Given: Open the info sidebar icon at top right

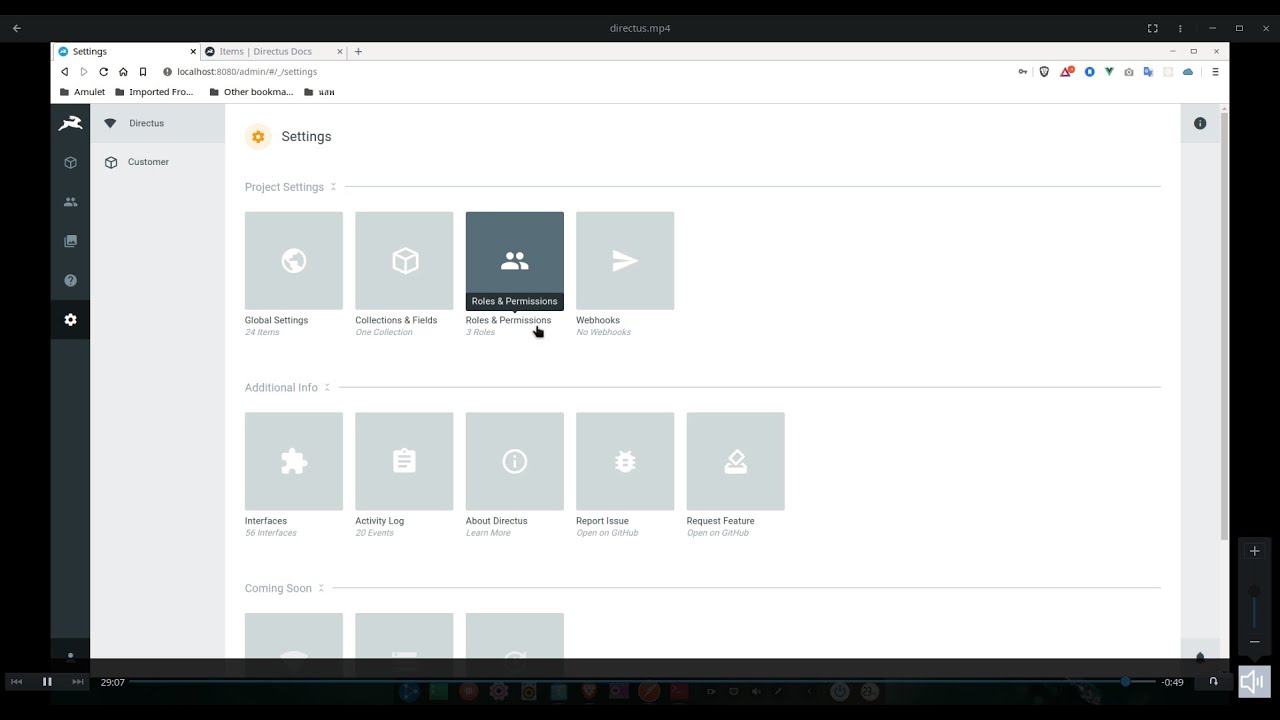Looking at the screenshot, I should point(1200,123).
